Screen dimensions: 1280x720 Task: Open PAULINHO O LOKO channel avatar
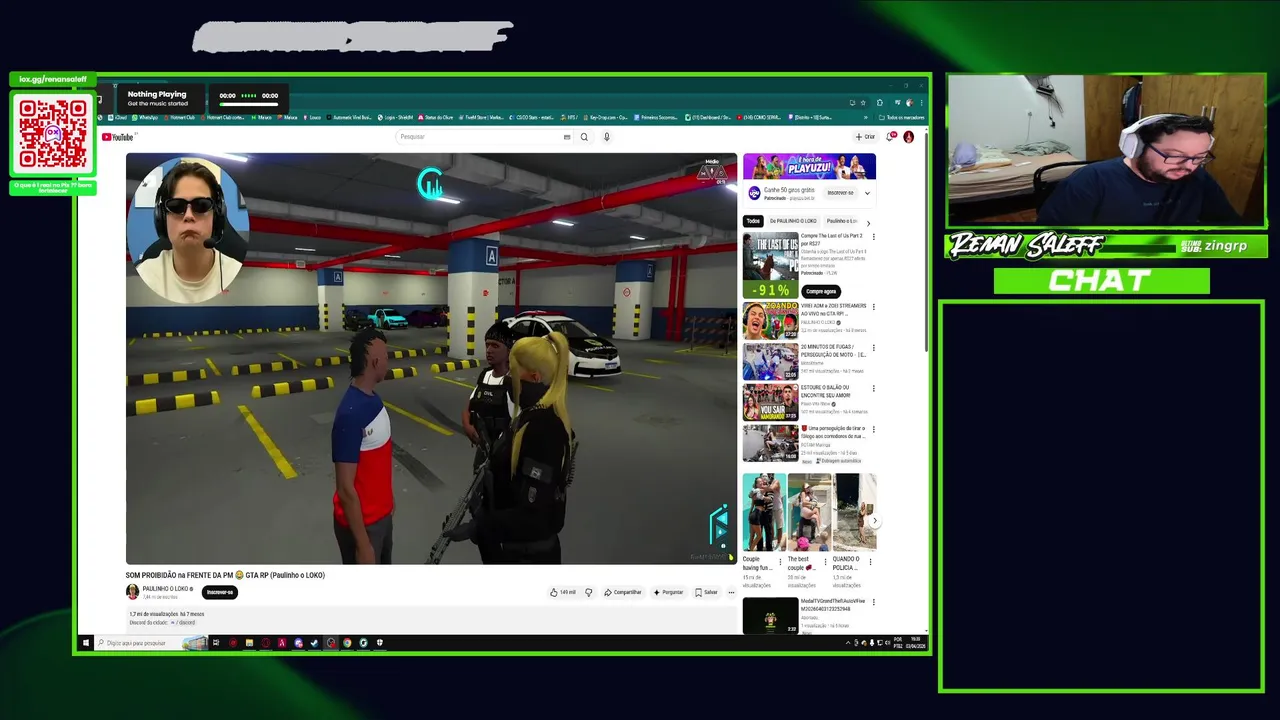click(132, 592)
